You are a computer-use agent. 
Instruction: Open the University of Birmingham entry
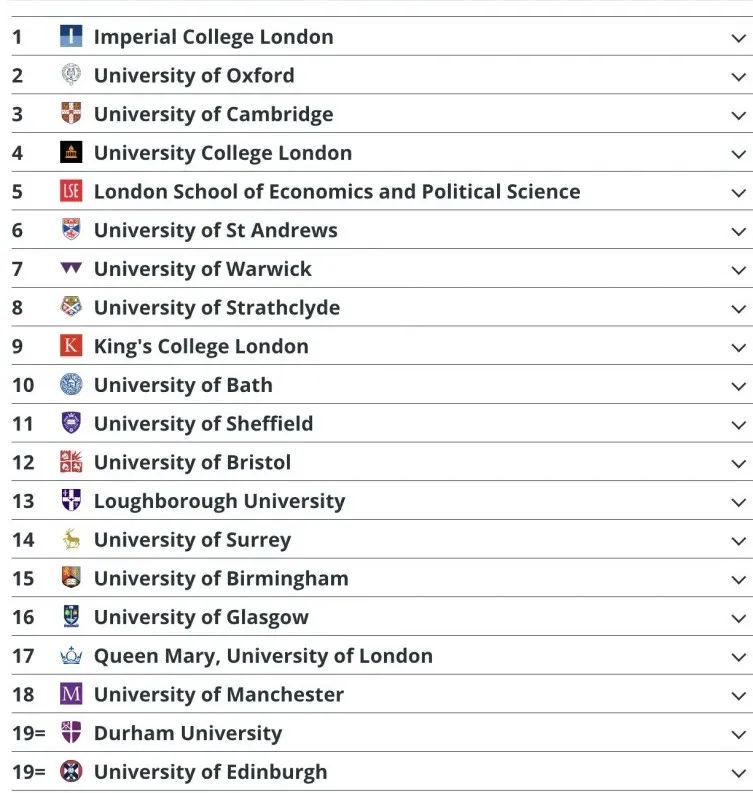(x=221, y=578)
